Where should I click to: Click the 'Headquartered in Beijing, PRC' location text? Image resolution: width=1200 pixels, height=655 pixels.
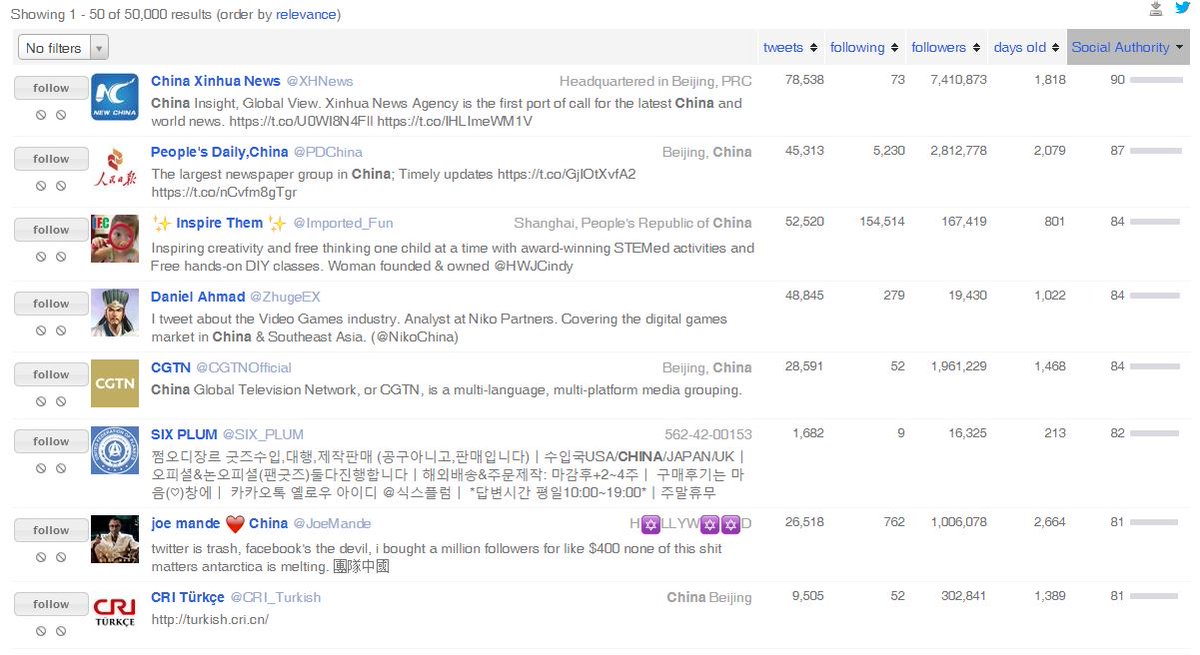655,81
